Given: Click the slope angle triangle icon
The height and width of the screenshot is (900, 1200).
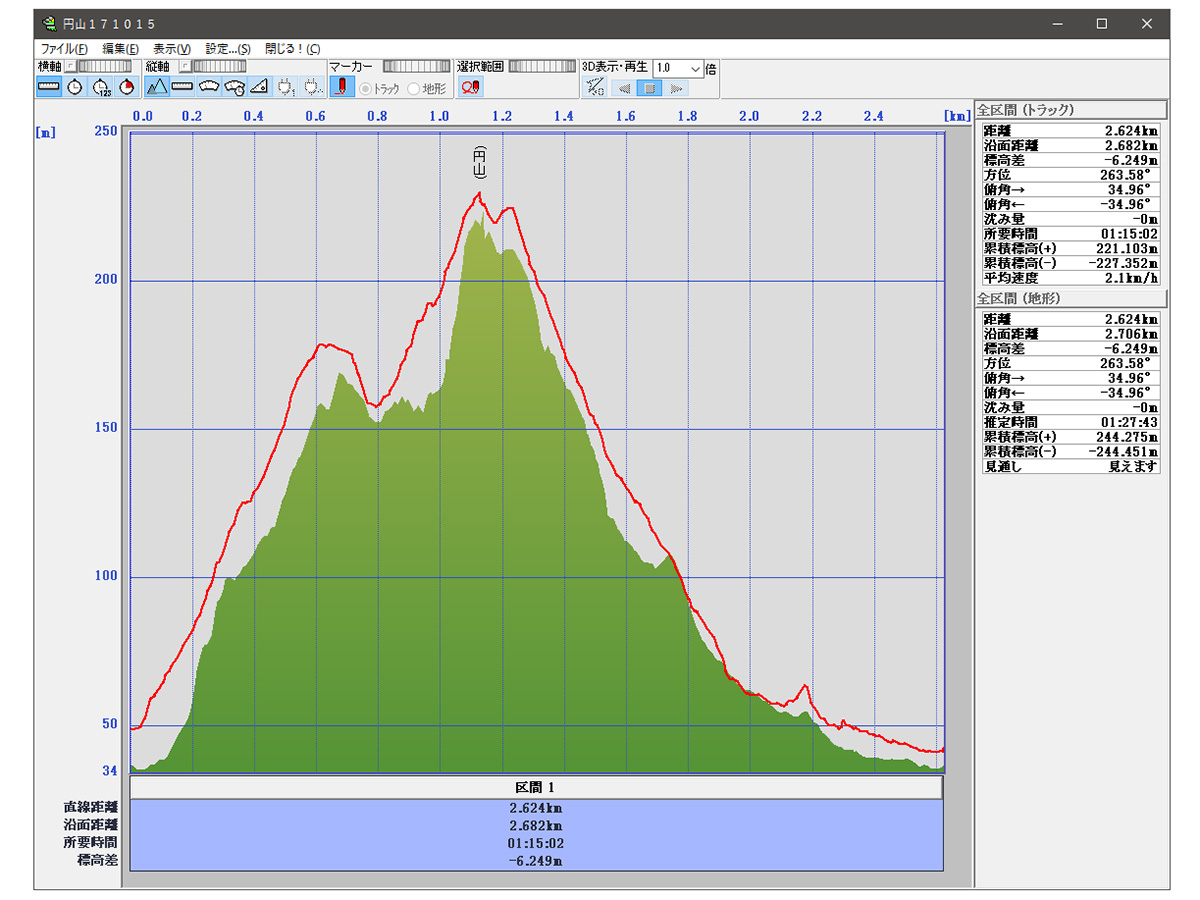Looking at the screenshot, I should 260,87.
